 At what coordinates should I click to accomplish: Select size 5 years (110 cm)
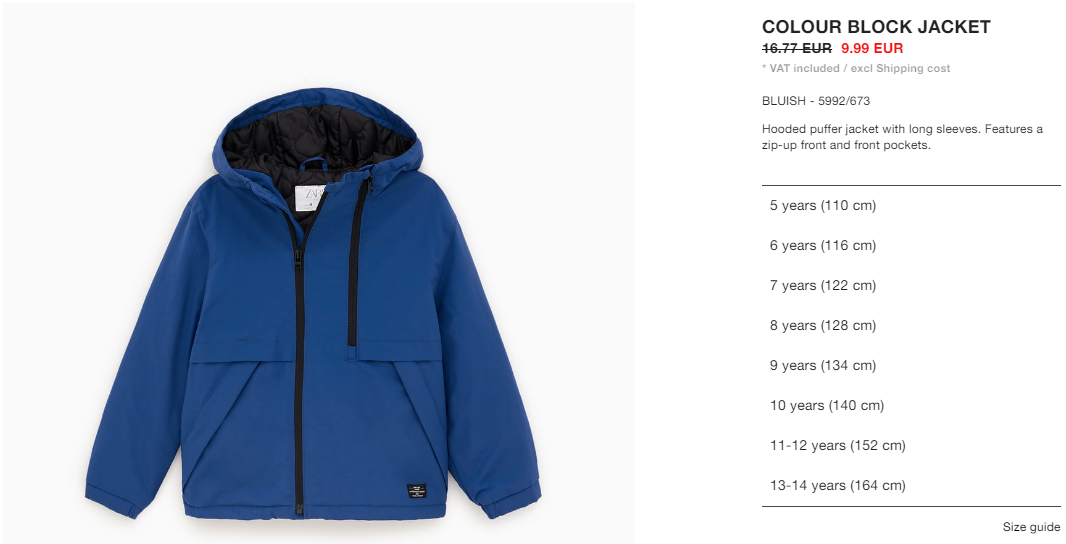(x=910, y=205)
